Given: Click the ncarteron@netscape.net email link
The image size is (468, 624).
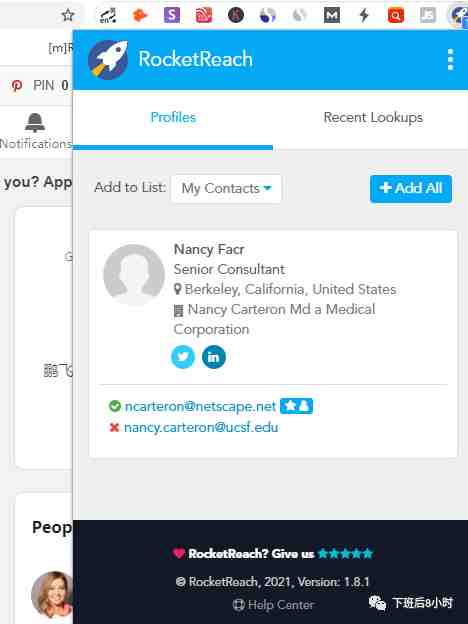Looking at the screenshot, I should (x=200, y=406).
